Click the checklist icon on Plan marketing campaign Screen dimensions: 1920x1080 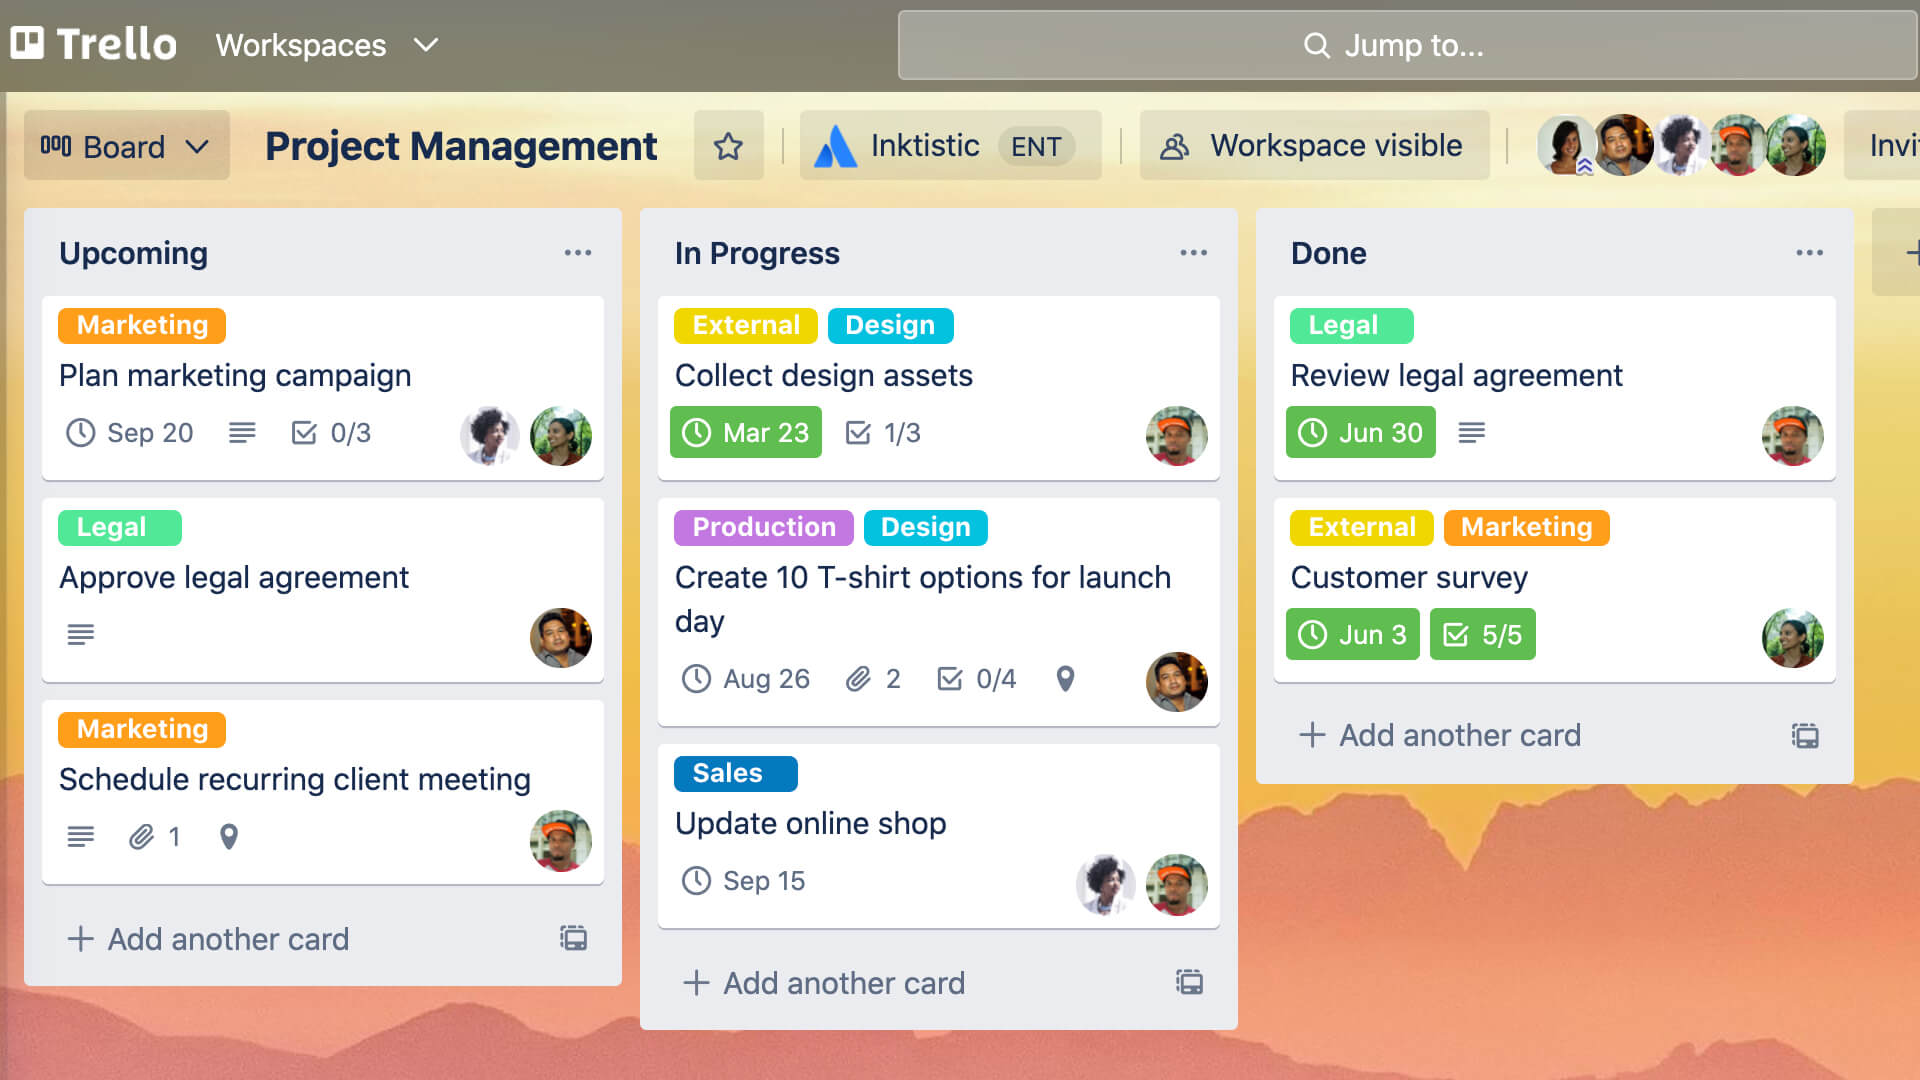[303, 433]
